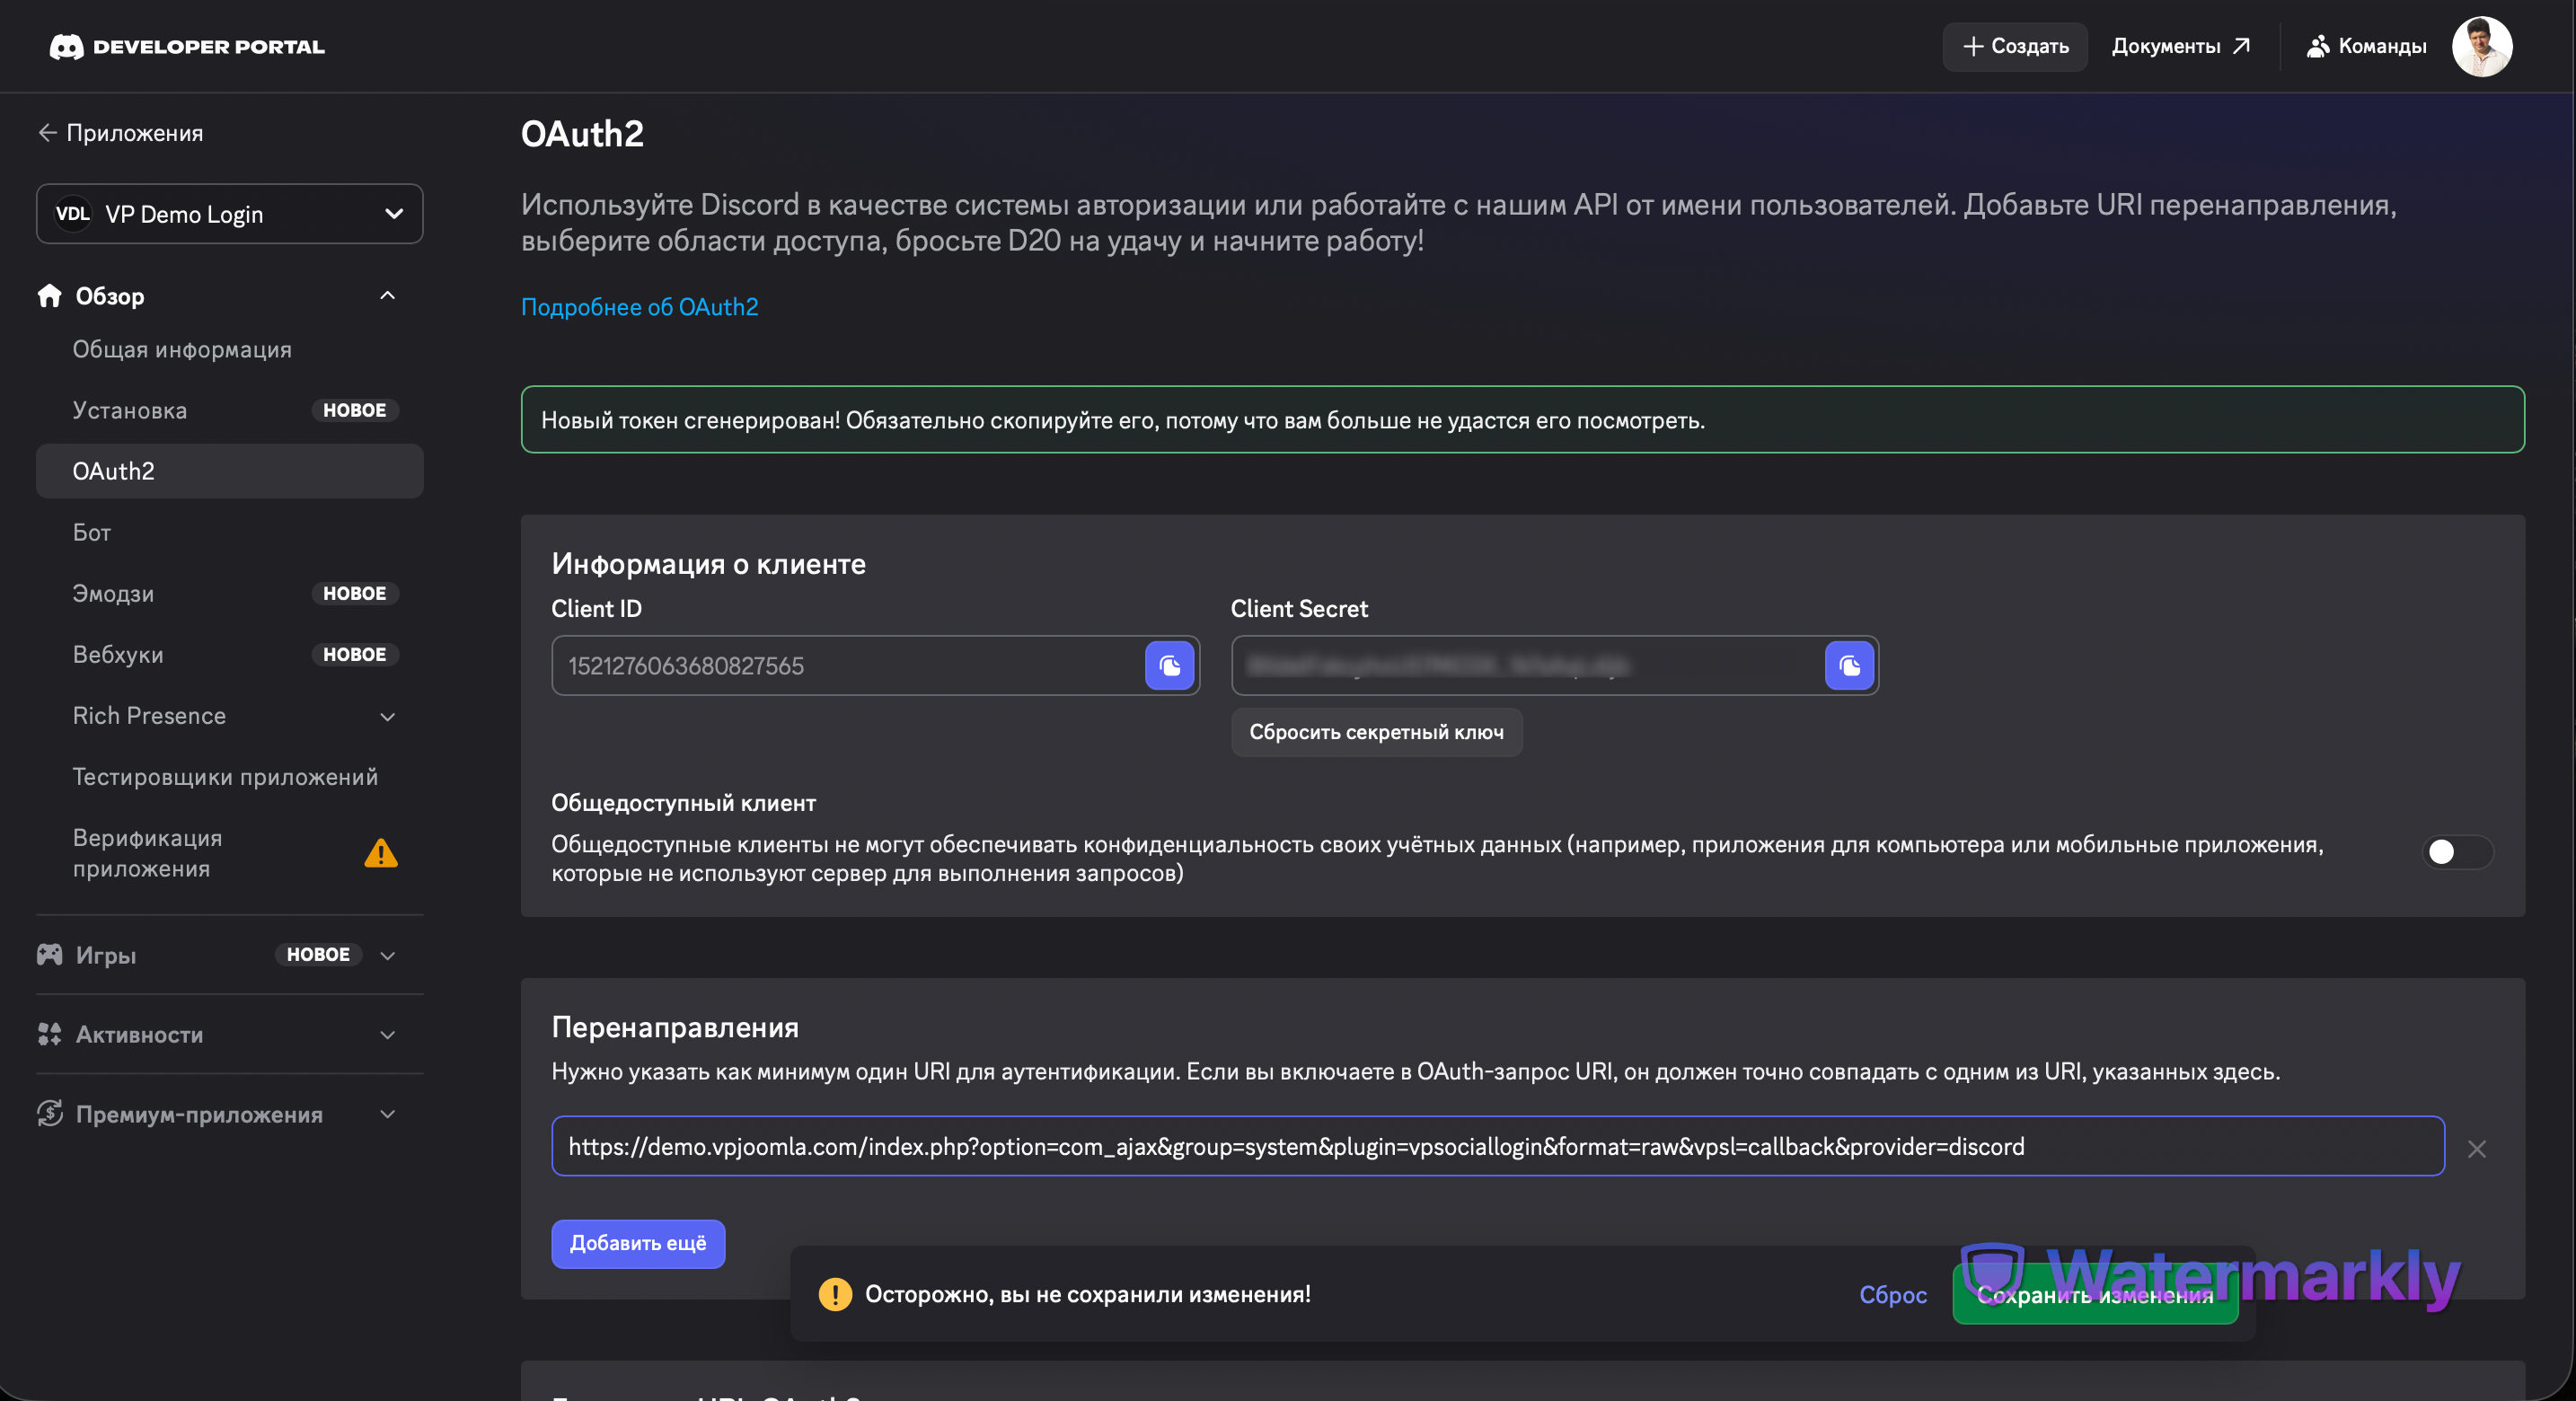Copy the Client ID value
The height and width of the screenshot is (1401, 2576).
coord(1169,666)
